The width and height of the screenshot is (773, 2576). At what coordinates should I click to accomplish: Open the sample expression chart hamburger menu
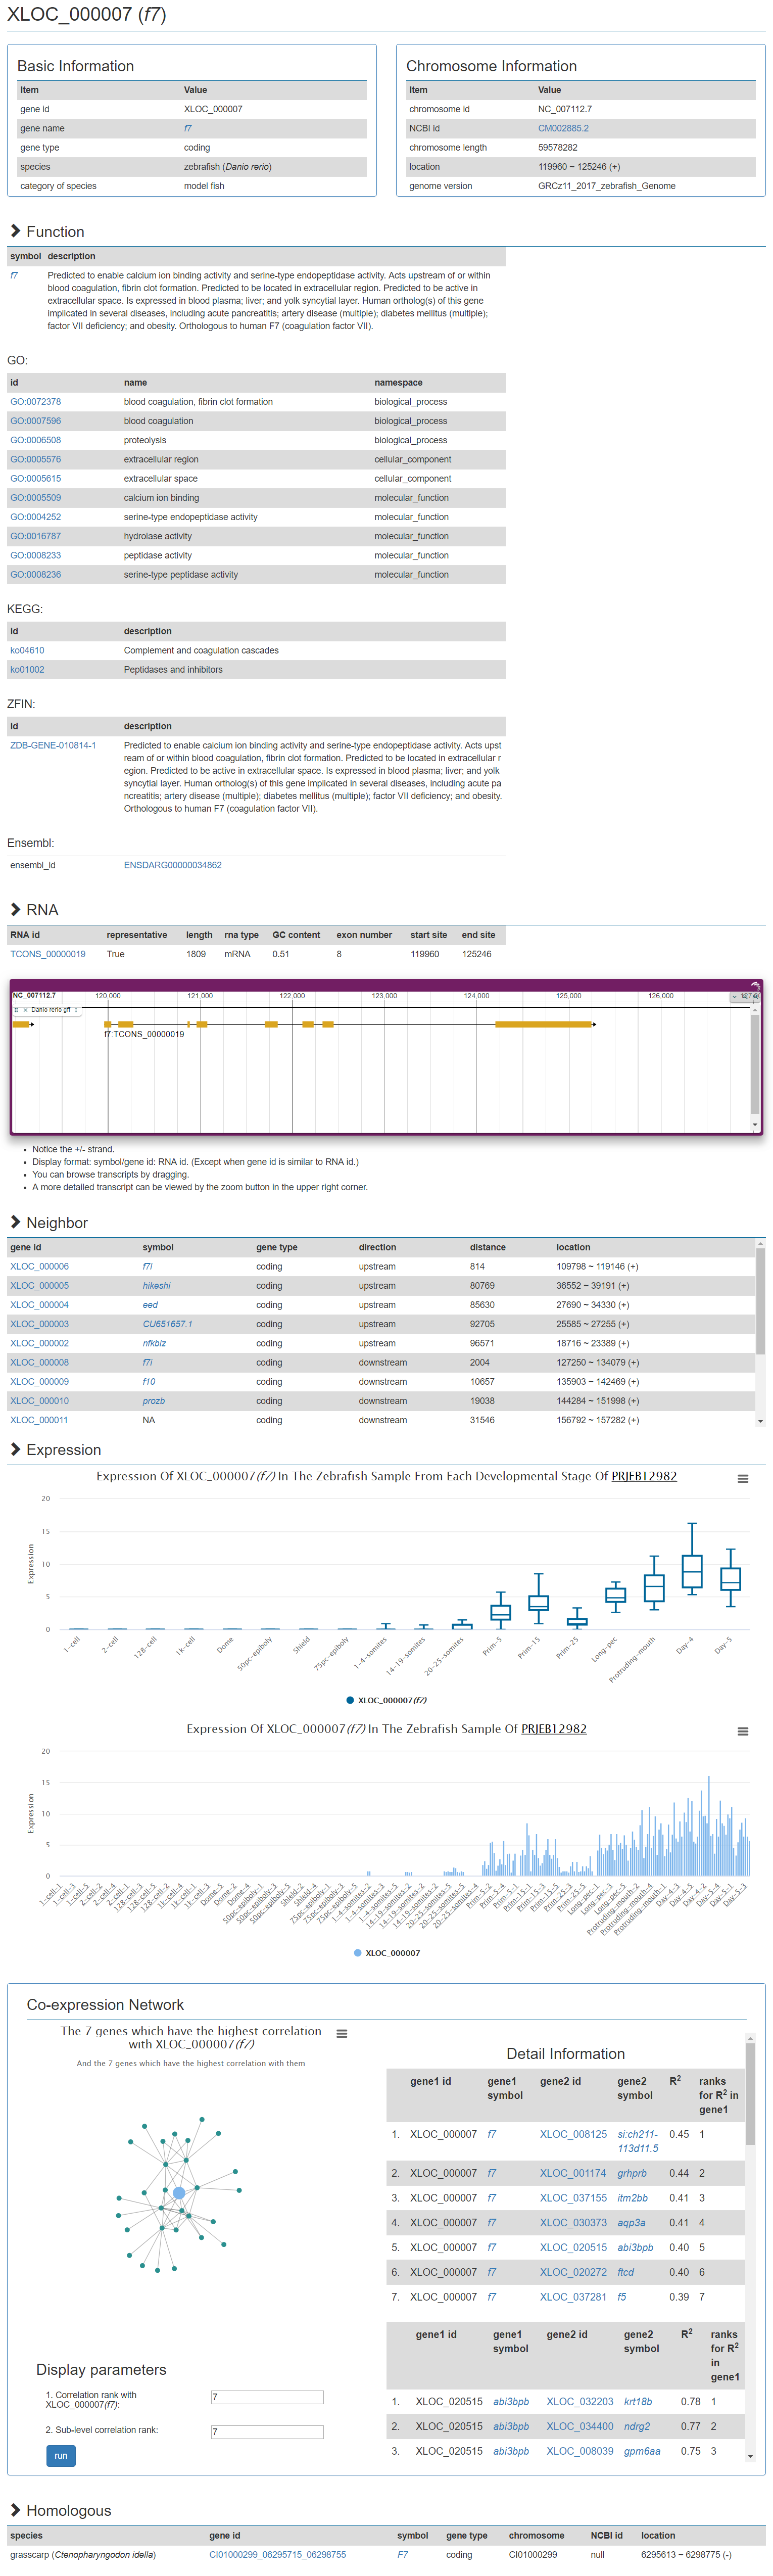(x=742, y=1731)
